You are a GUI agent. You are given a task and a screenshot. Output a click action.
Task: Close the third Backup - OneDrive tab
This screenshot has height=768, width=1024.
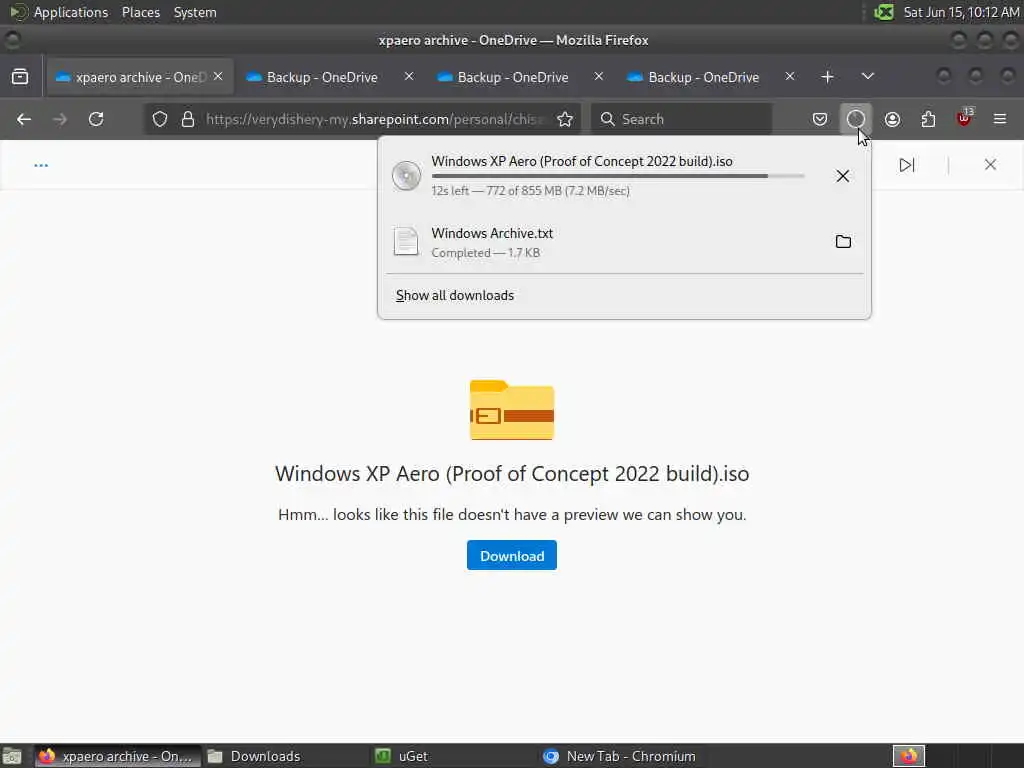(790, 76)
